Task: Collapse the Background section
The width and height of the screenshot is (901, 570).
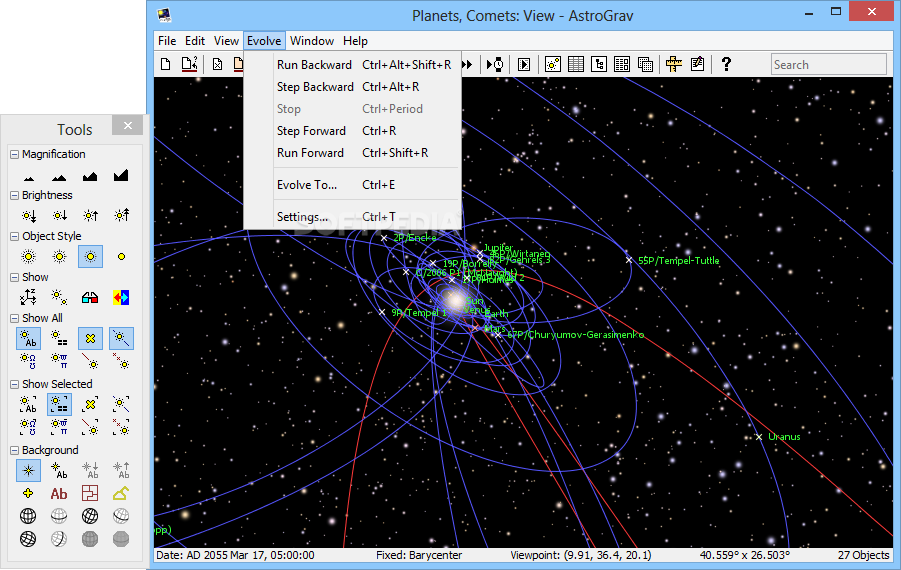Action: [x=14, y=450]
